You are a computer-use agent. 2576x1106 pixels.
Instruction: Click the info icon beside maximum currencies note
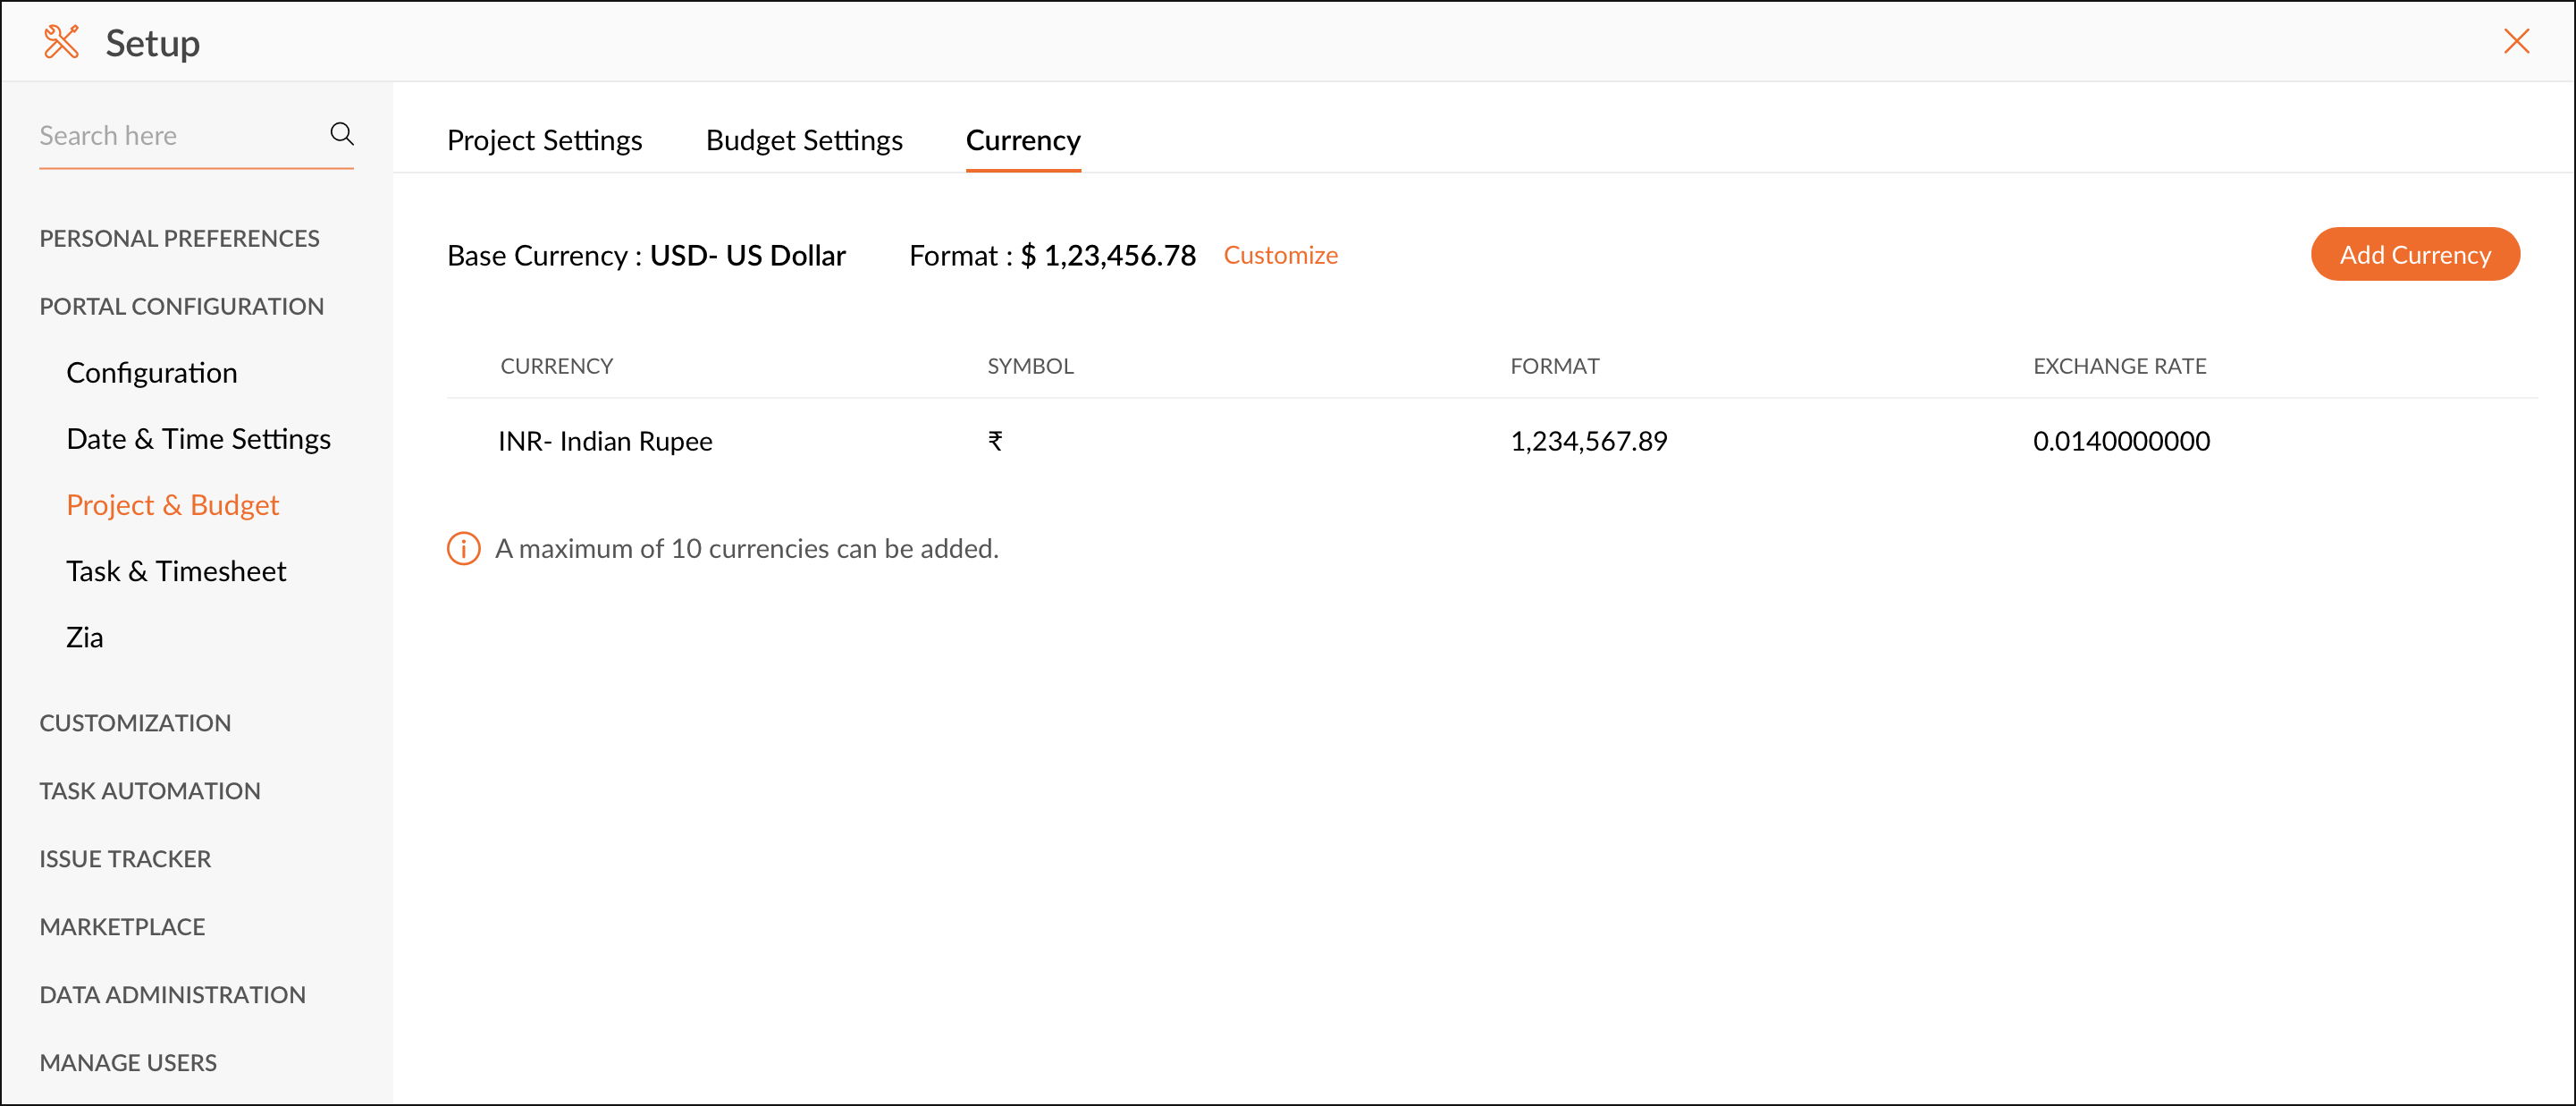463,548
